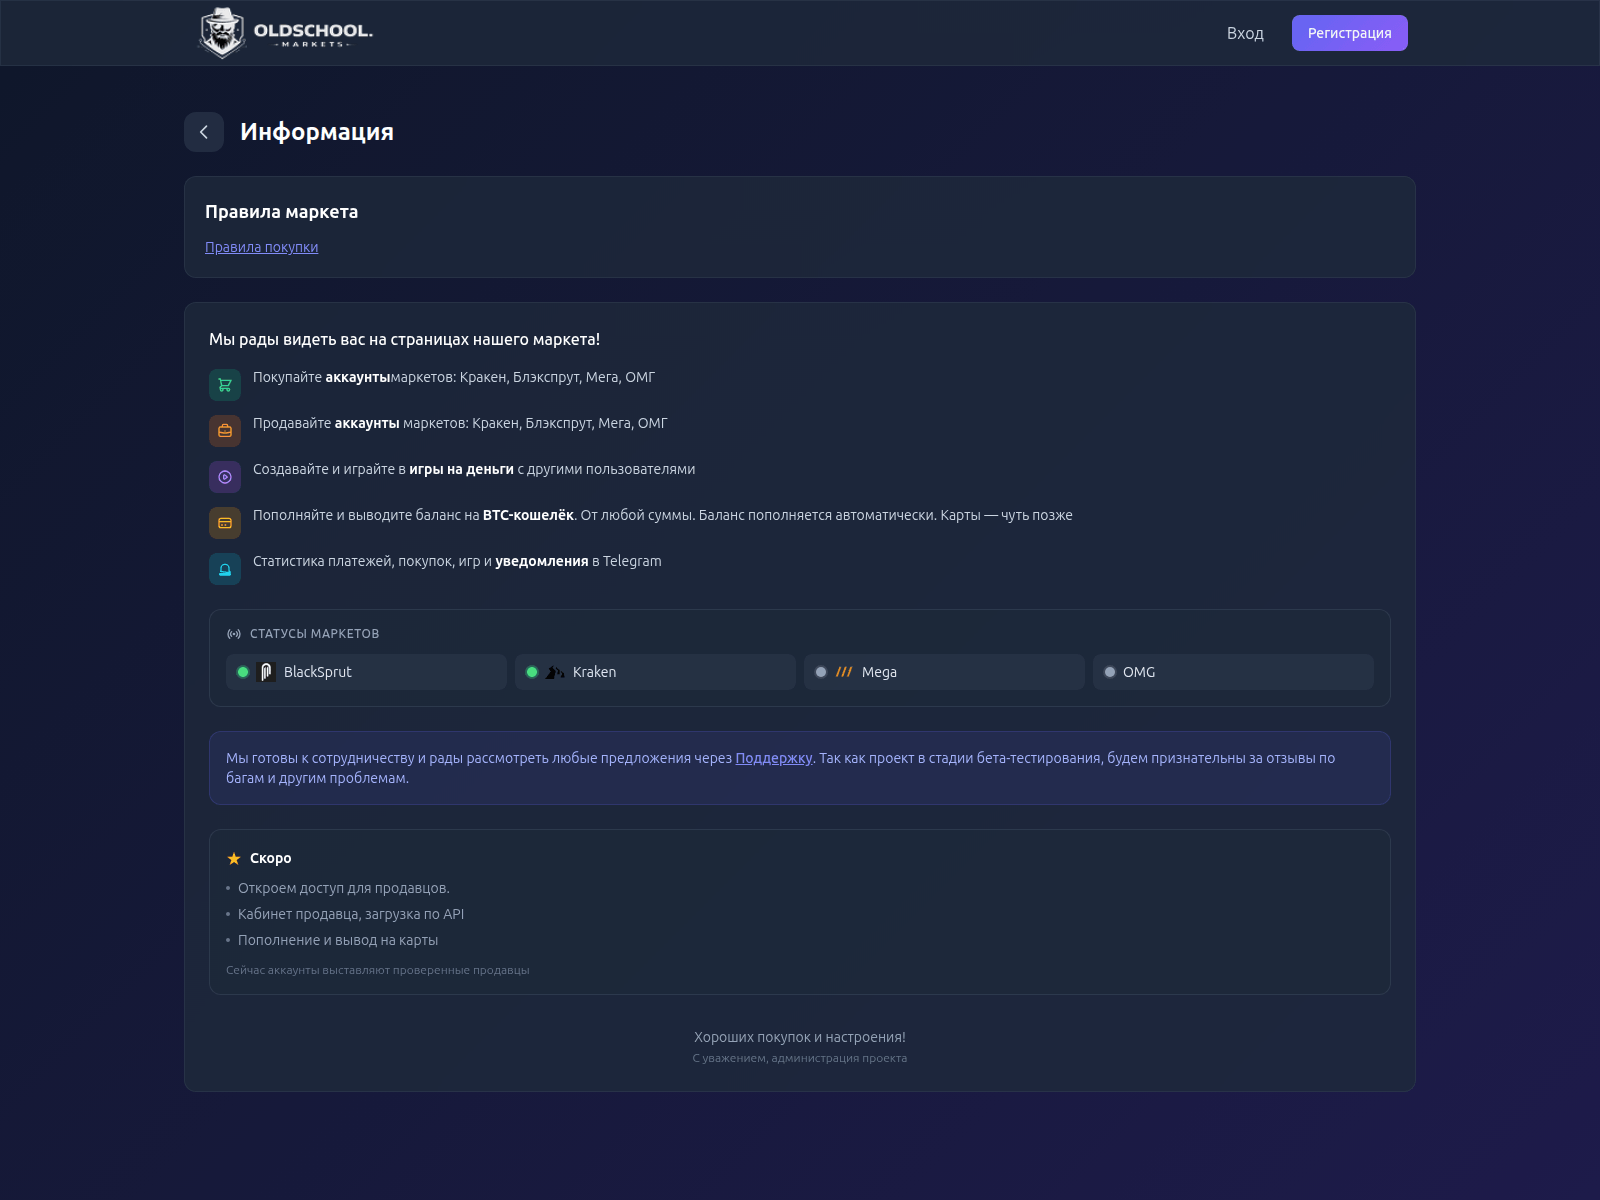Click the green status dot for BlackSprut
The image size is (1600, 1200).
pos(243,672)
